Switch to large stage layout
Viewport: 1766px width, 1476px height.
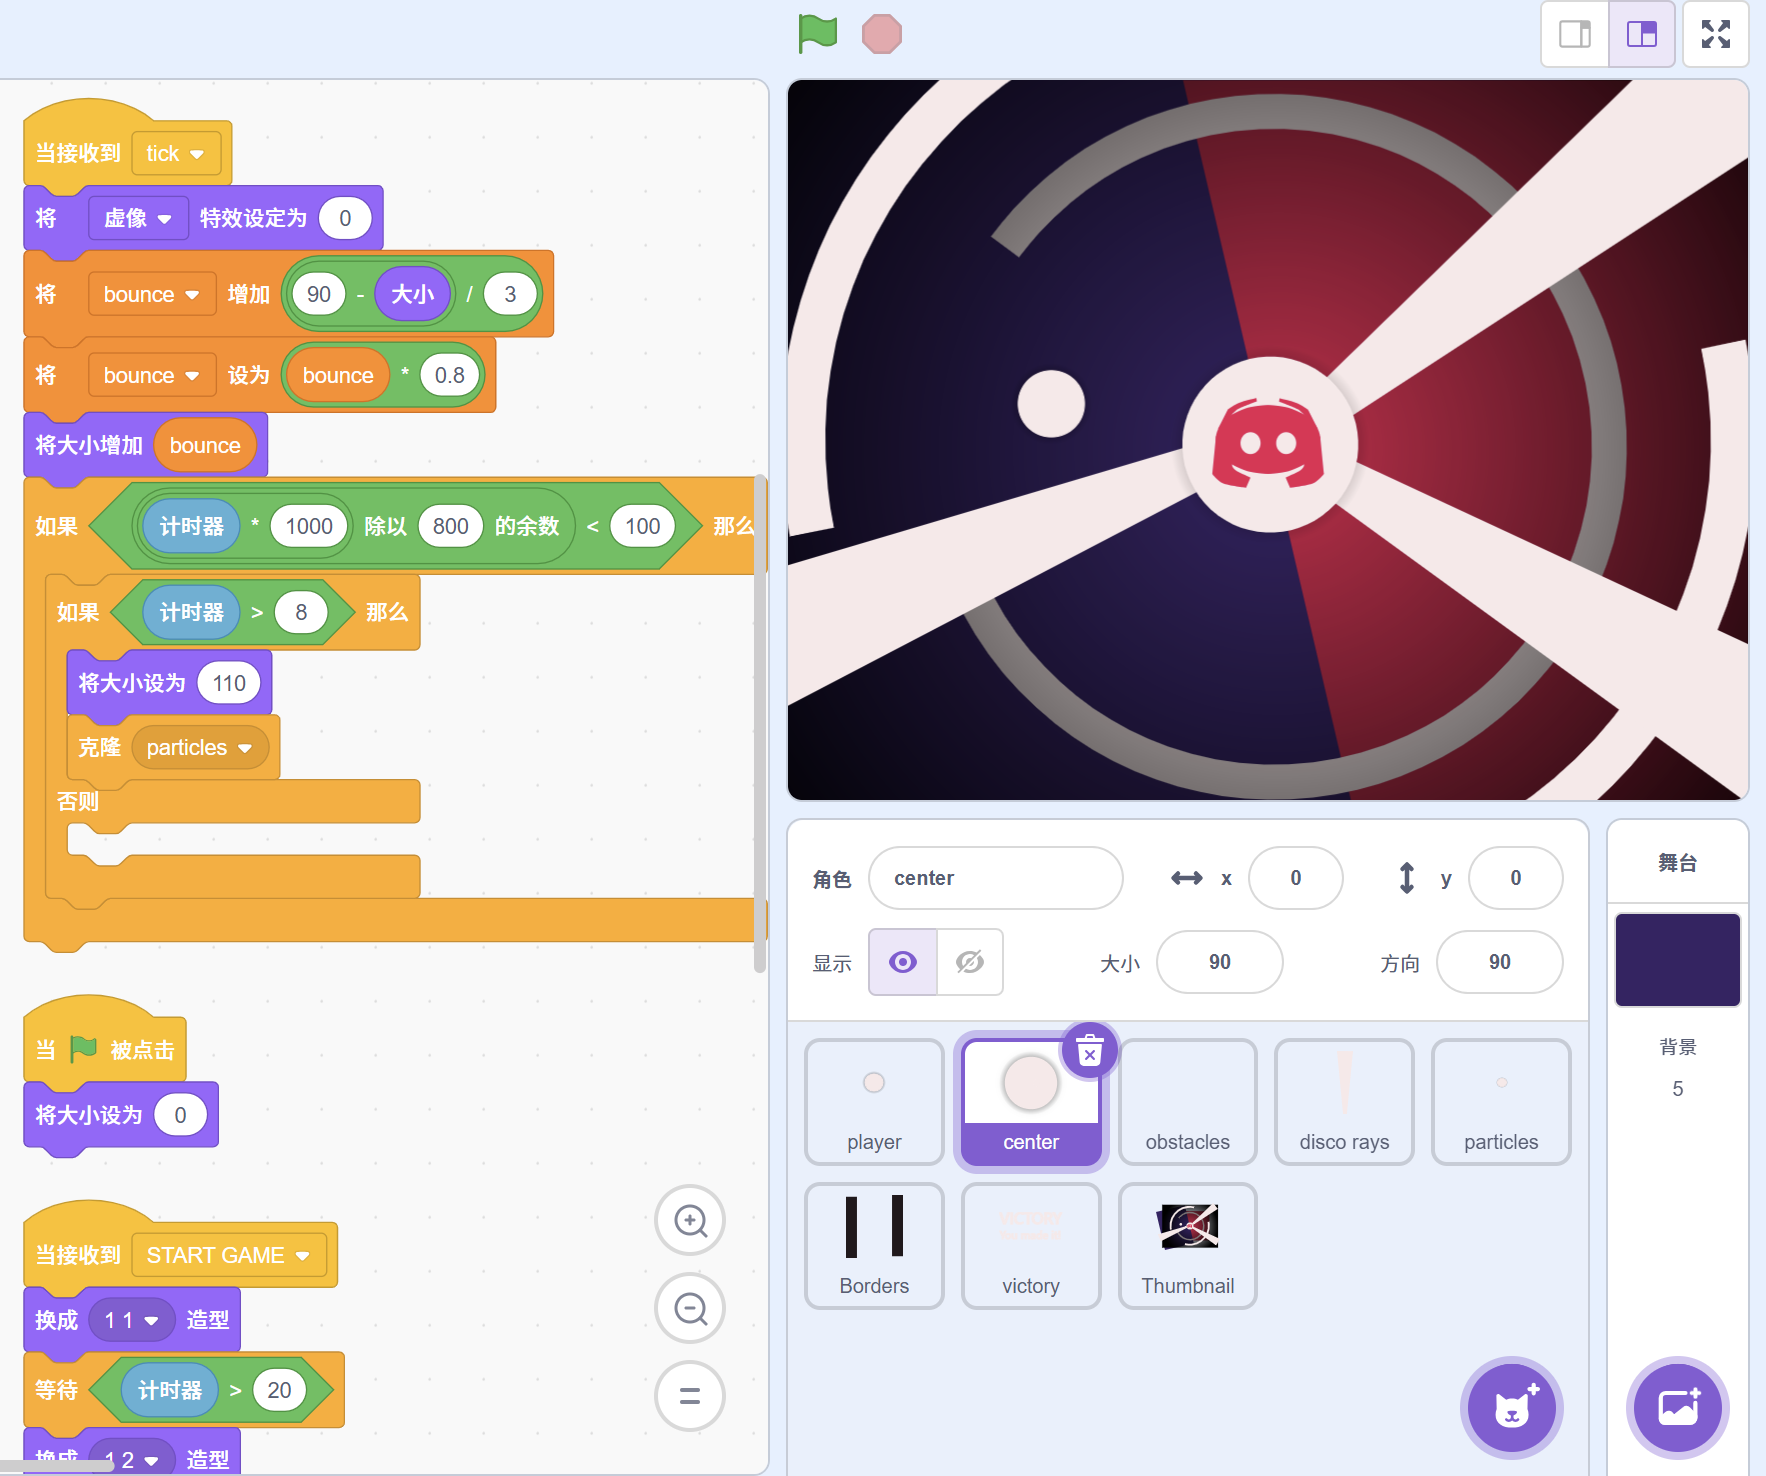[x=1641, y=34]
